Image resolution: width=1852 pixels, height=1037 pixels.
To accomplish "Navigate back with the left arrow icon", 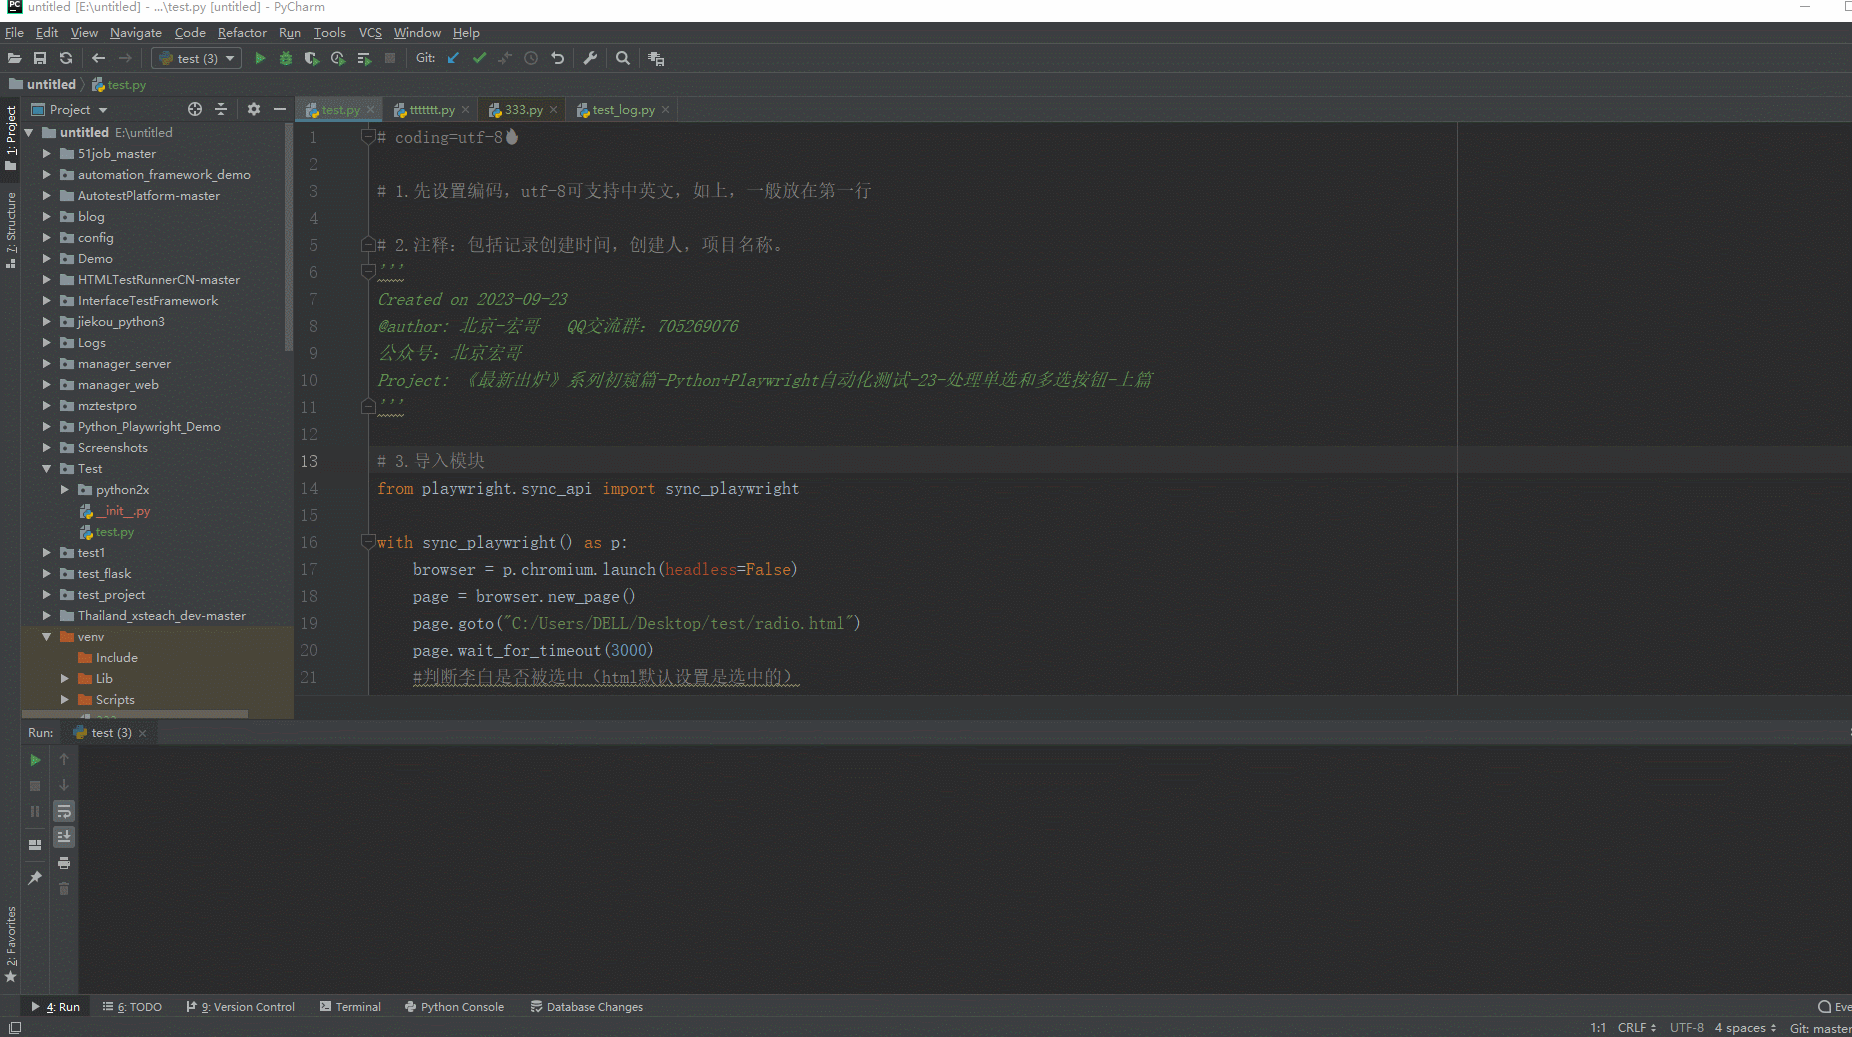I will click(98, 58).
